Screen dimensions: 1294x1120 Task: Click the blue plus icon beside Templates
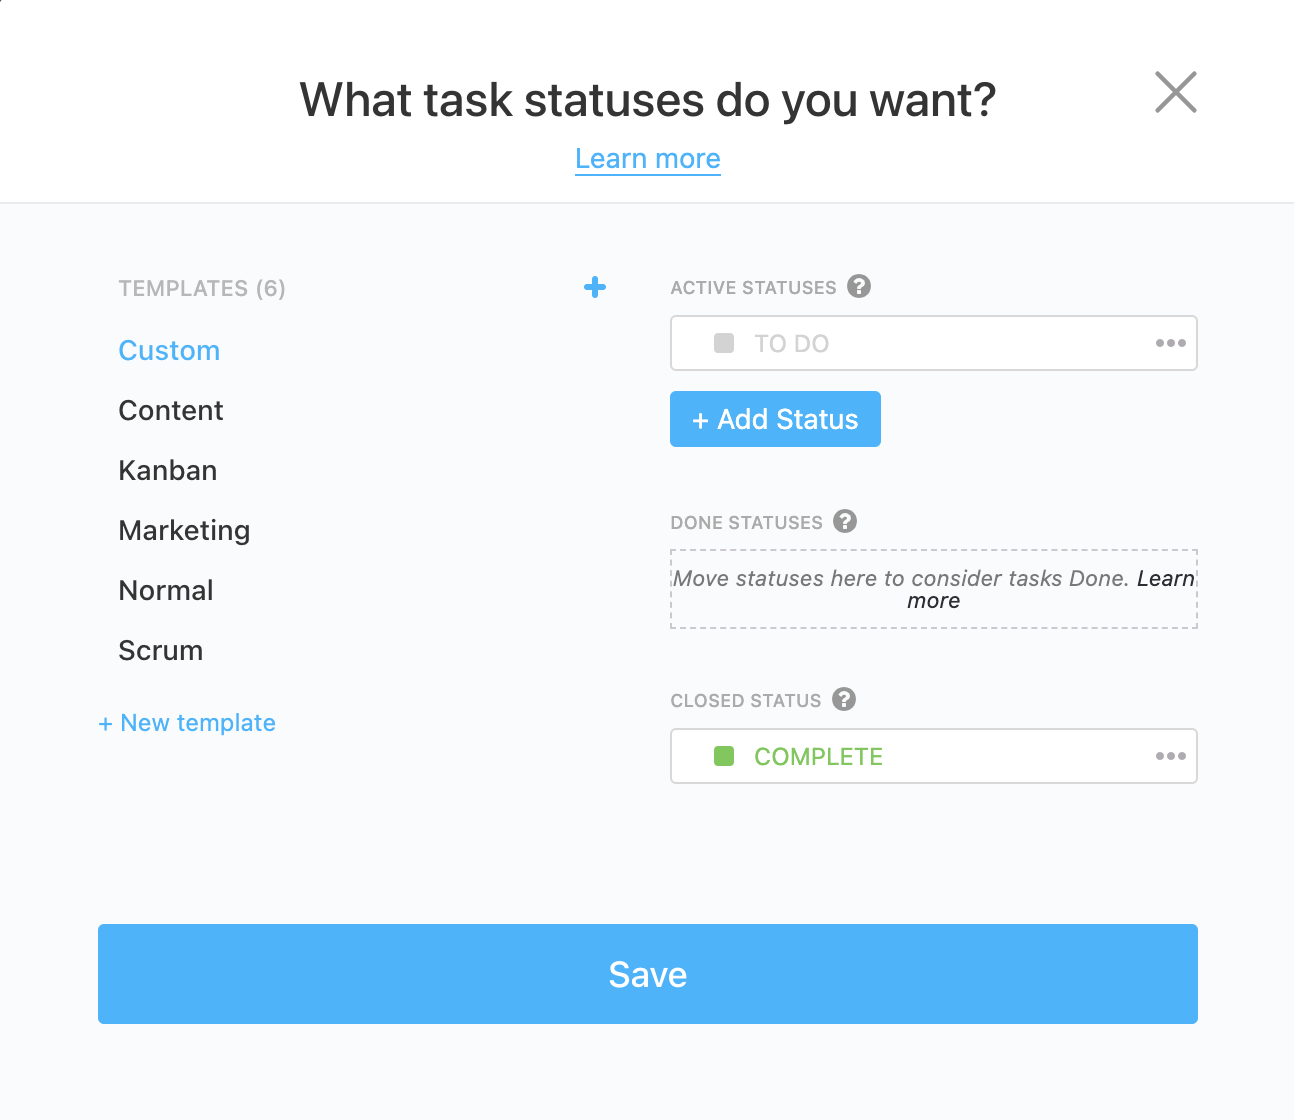595,288
